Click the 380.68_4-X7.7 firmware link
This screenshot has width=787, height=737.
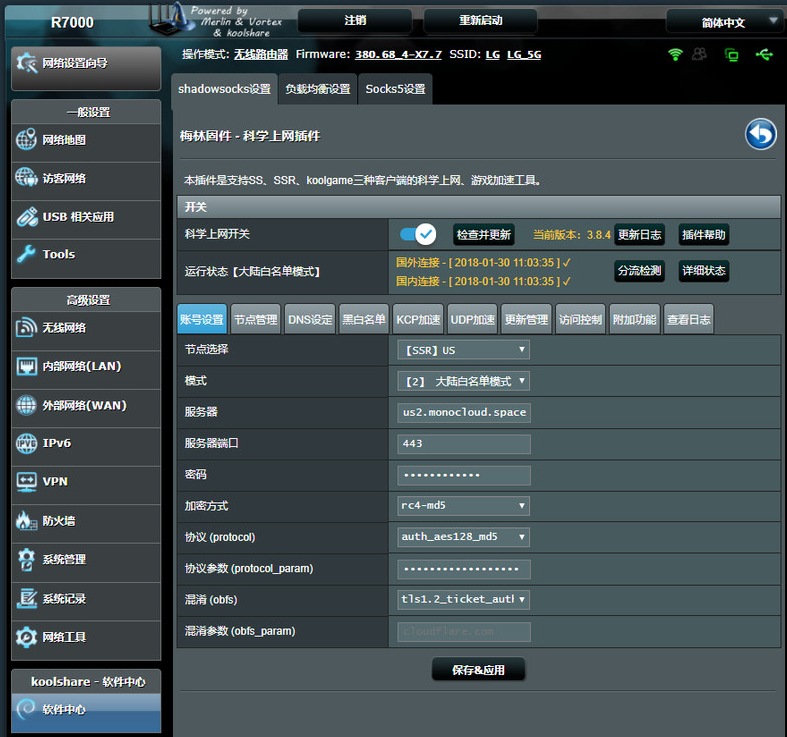(398, 54)
